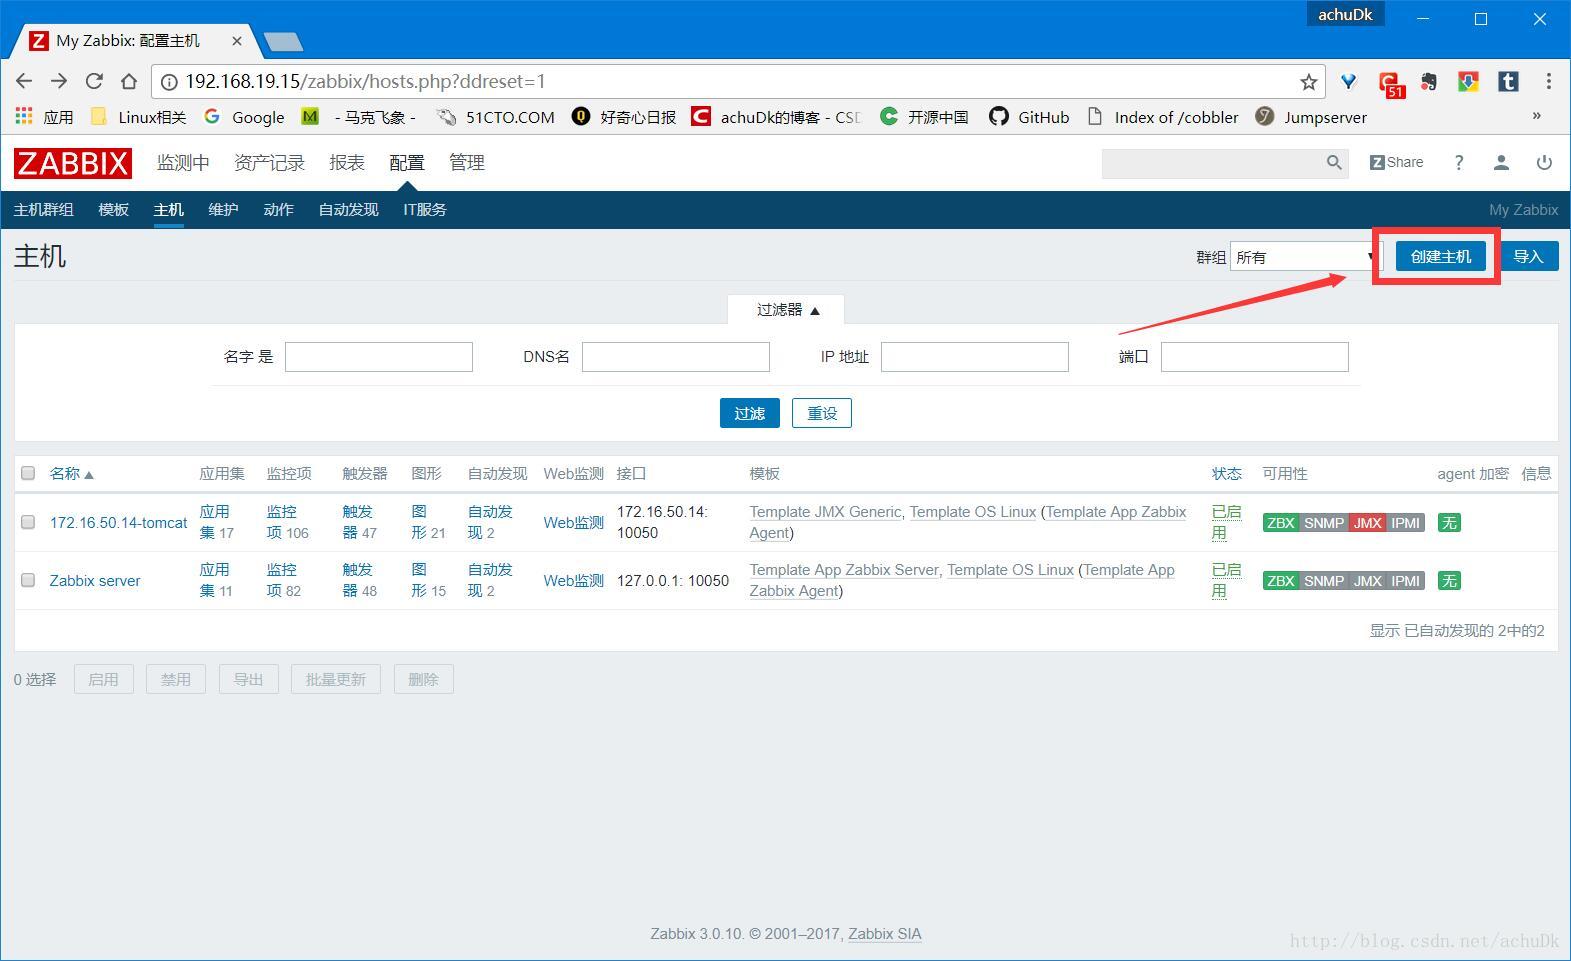The height and width of the screenshot is (961, 1571).
Task: Open Template App Zabbix Server link
Action: (x=844, y=569)
